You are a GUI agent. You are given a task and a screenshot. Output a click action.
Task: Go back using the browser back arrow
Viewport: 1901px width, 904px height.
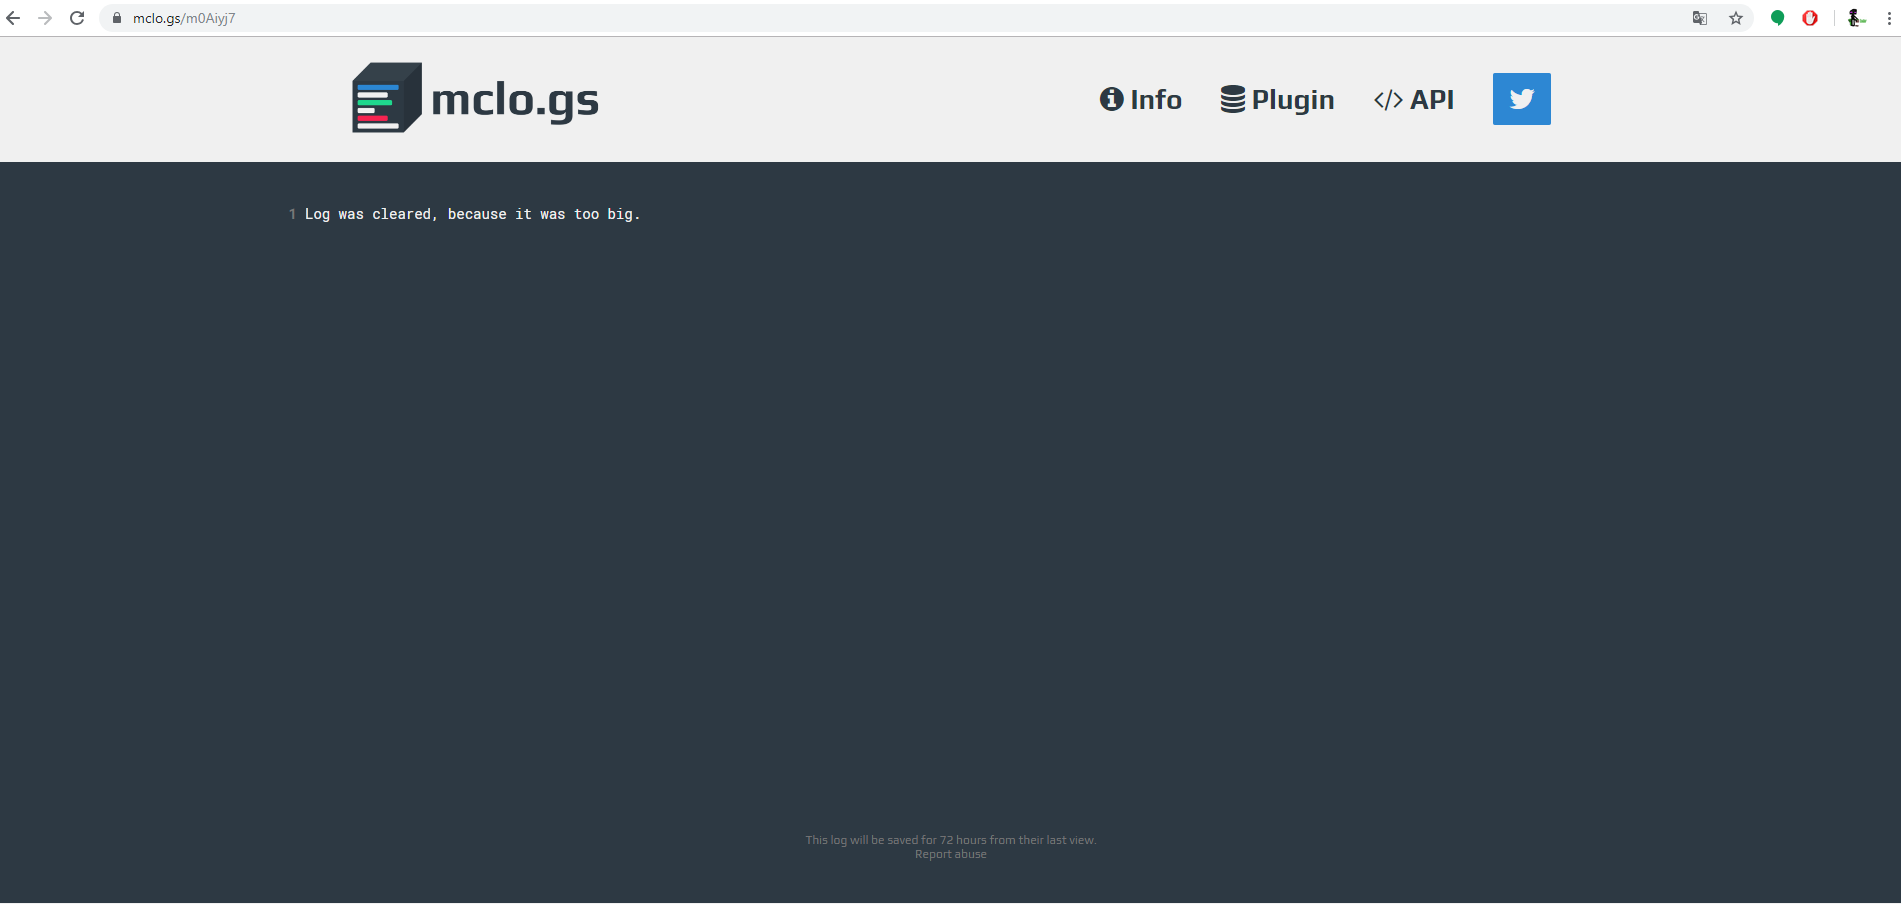coord(13,18)
